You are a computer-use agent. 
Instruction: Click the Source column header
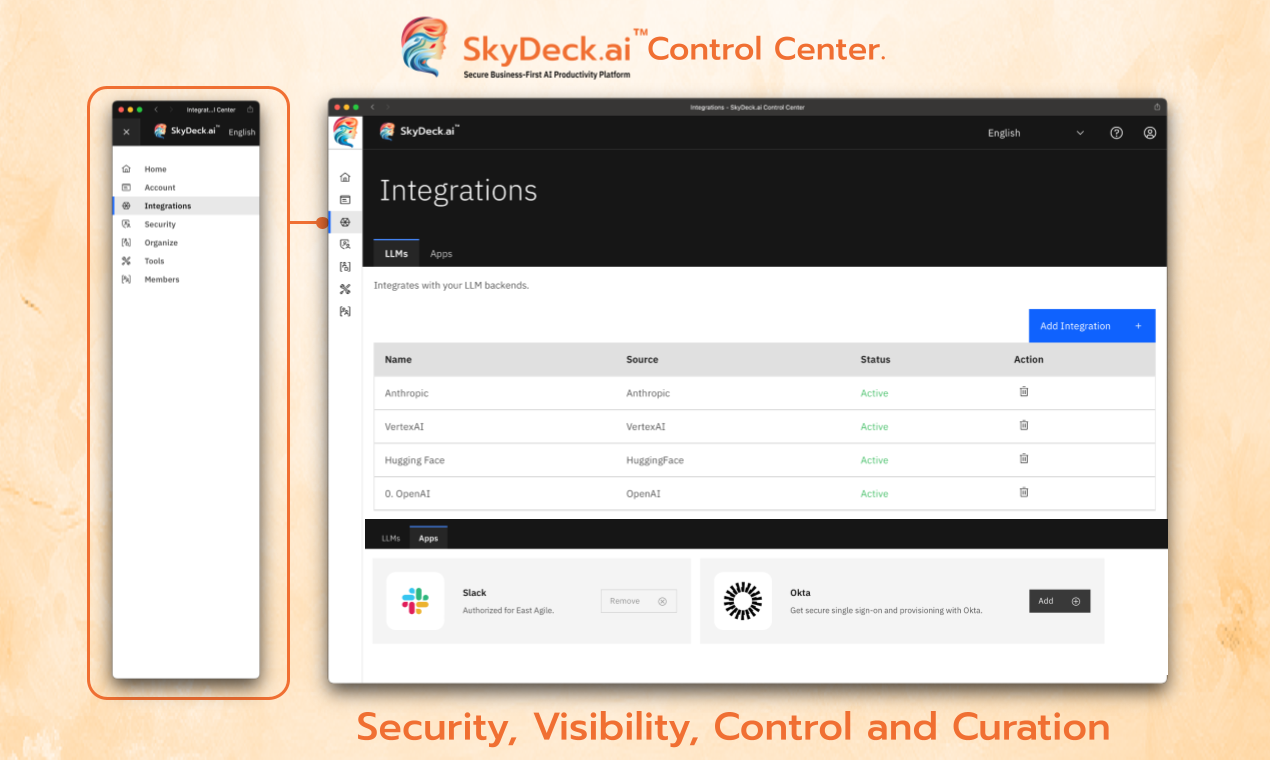pyautogui.click(x=642, y=359)
